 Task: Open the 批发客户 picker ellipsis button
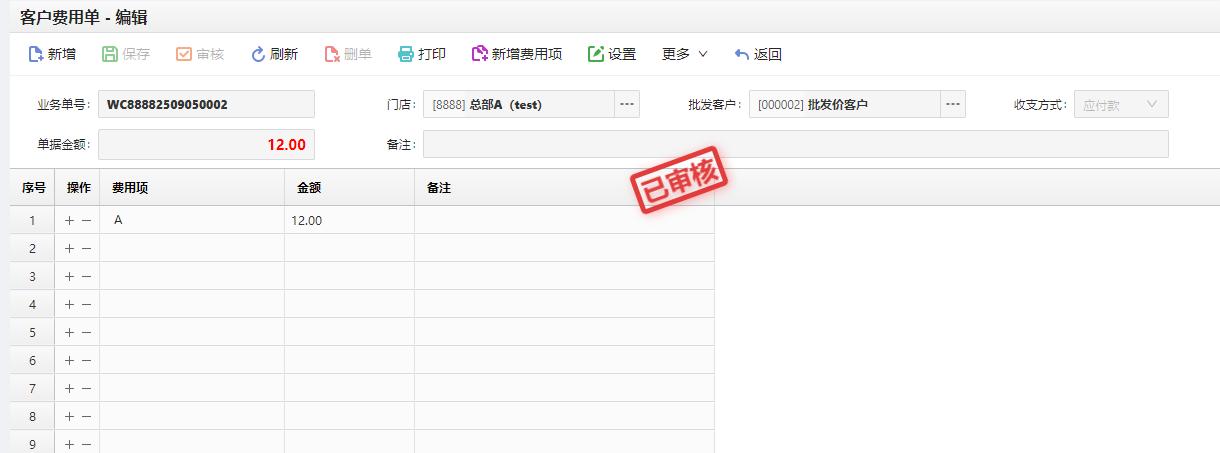952,104
